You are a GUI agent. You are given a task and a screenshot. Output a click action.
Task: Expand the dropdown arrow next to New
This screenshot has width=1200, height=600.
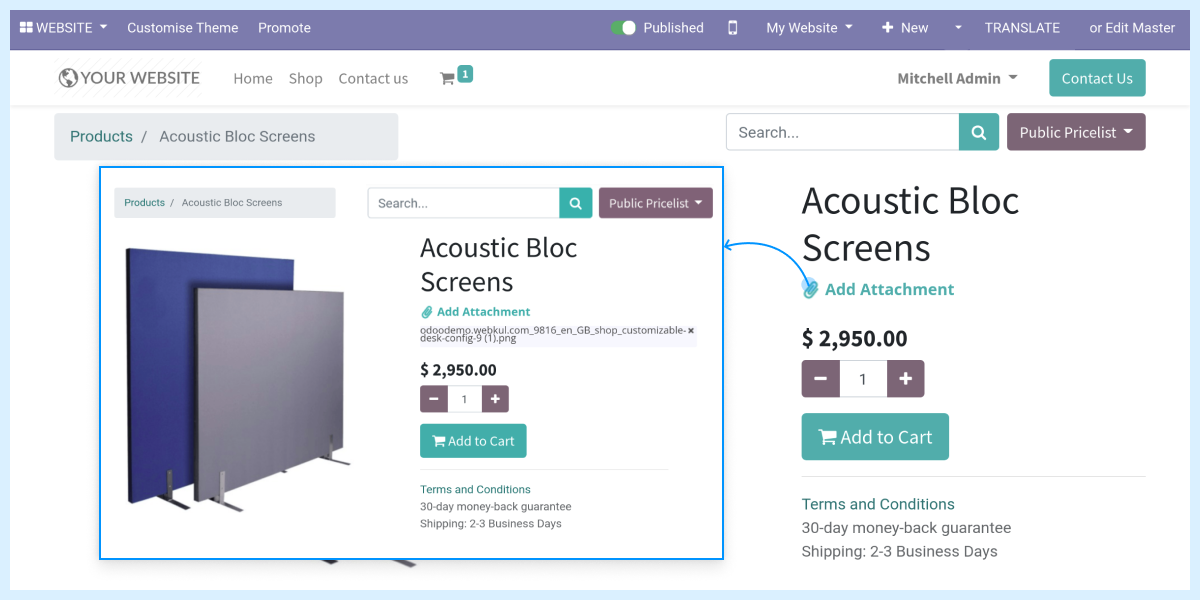point(957,27)
